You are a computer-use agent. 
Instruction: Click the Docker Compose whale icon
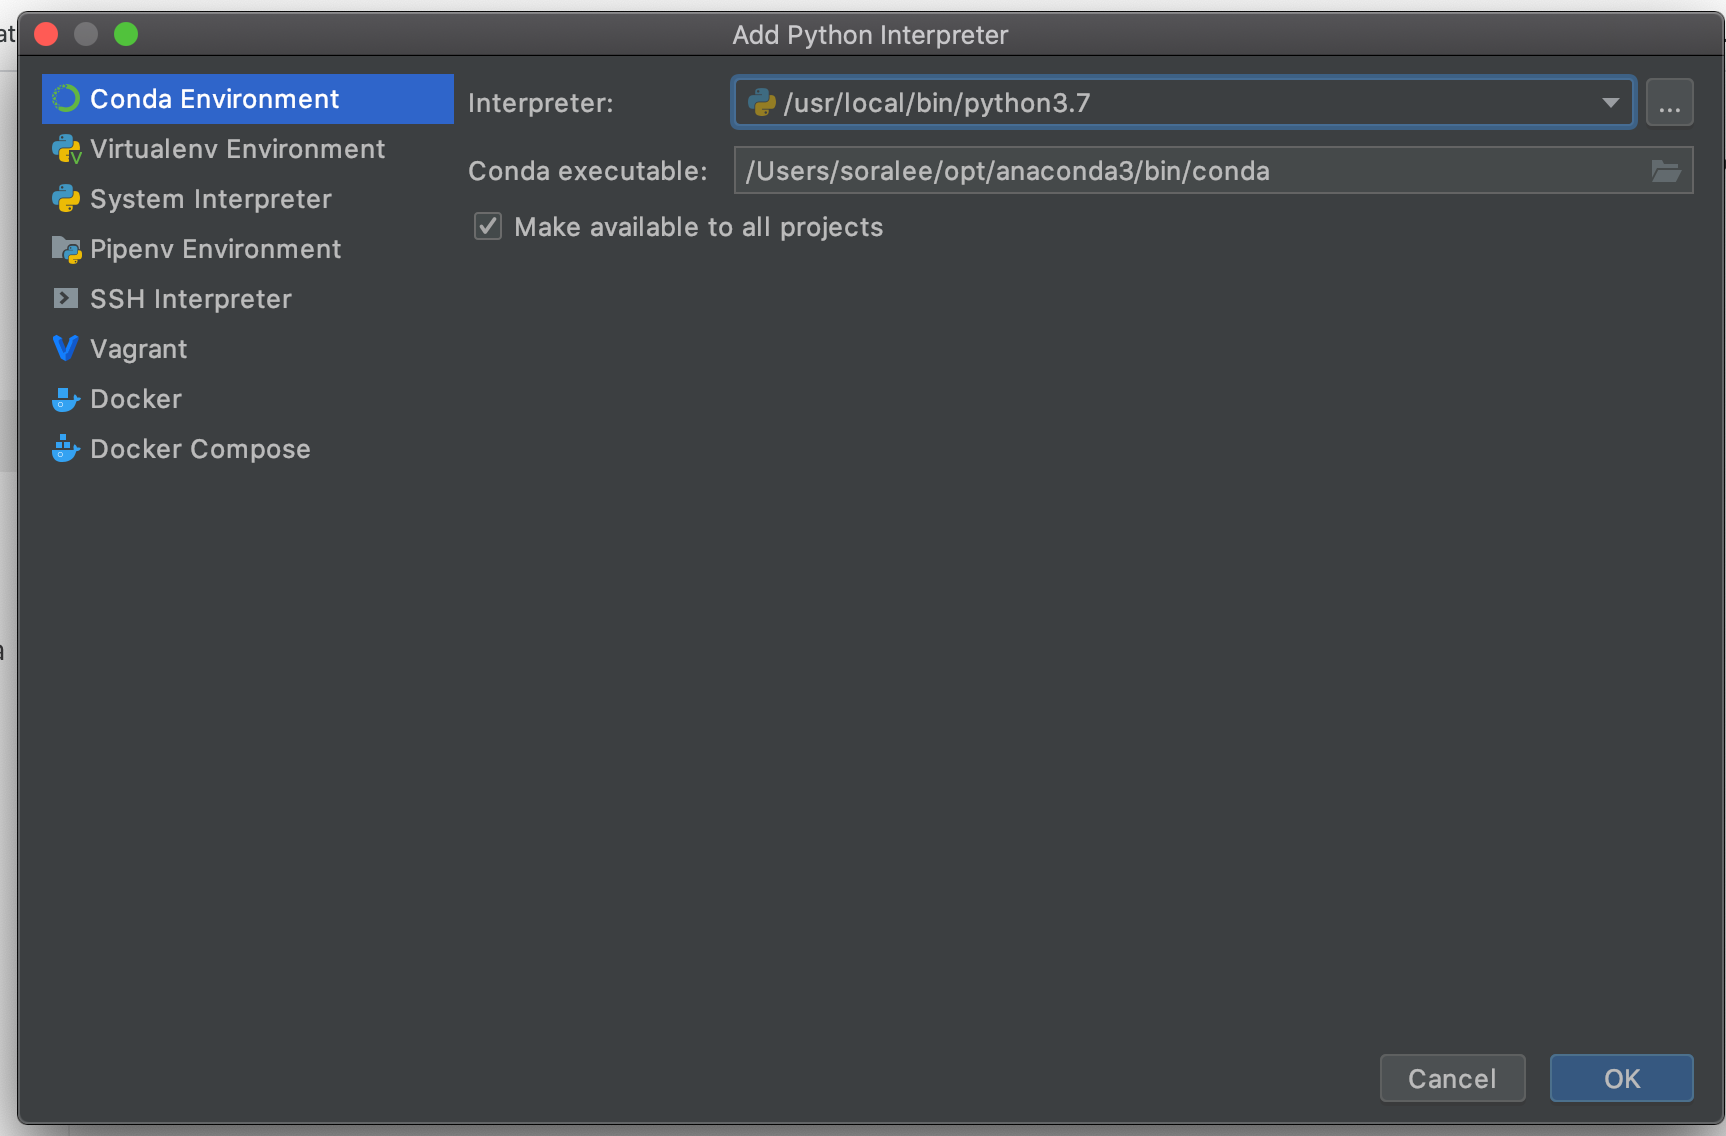66,448
